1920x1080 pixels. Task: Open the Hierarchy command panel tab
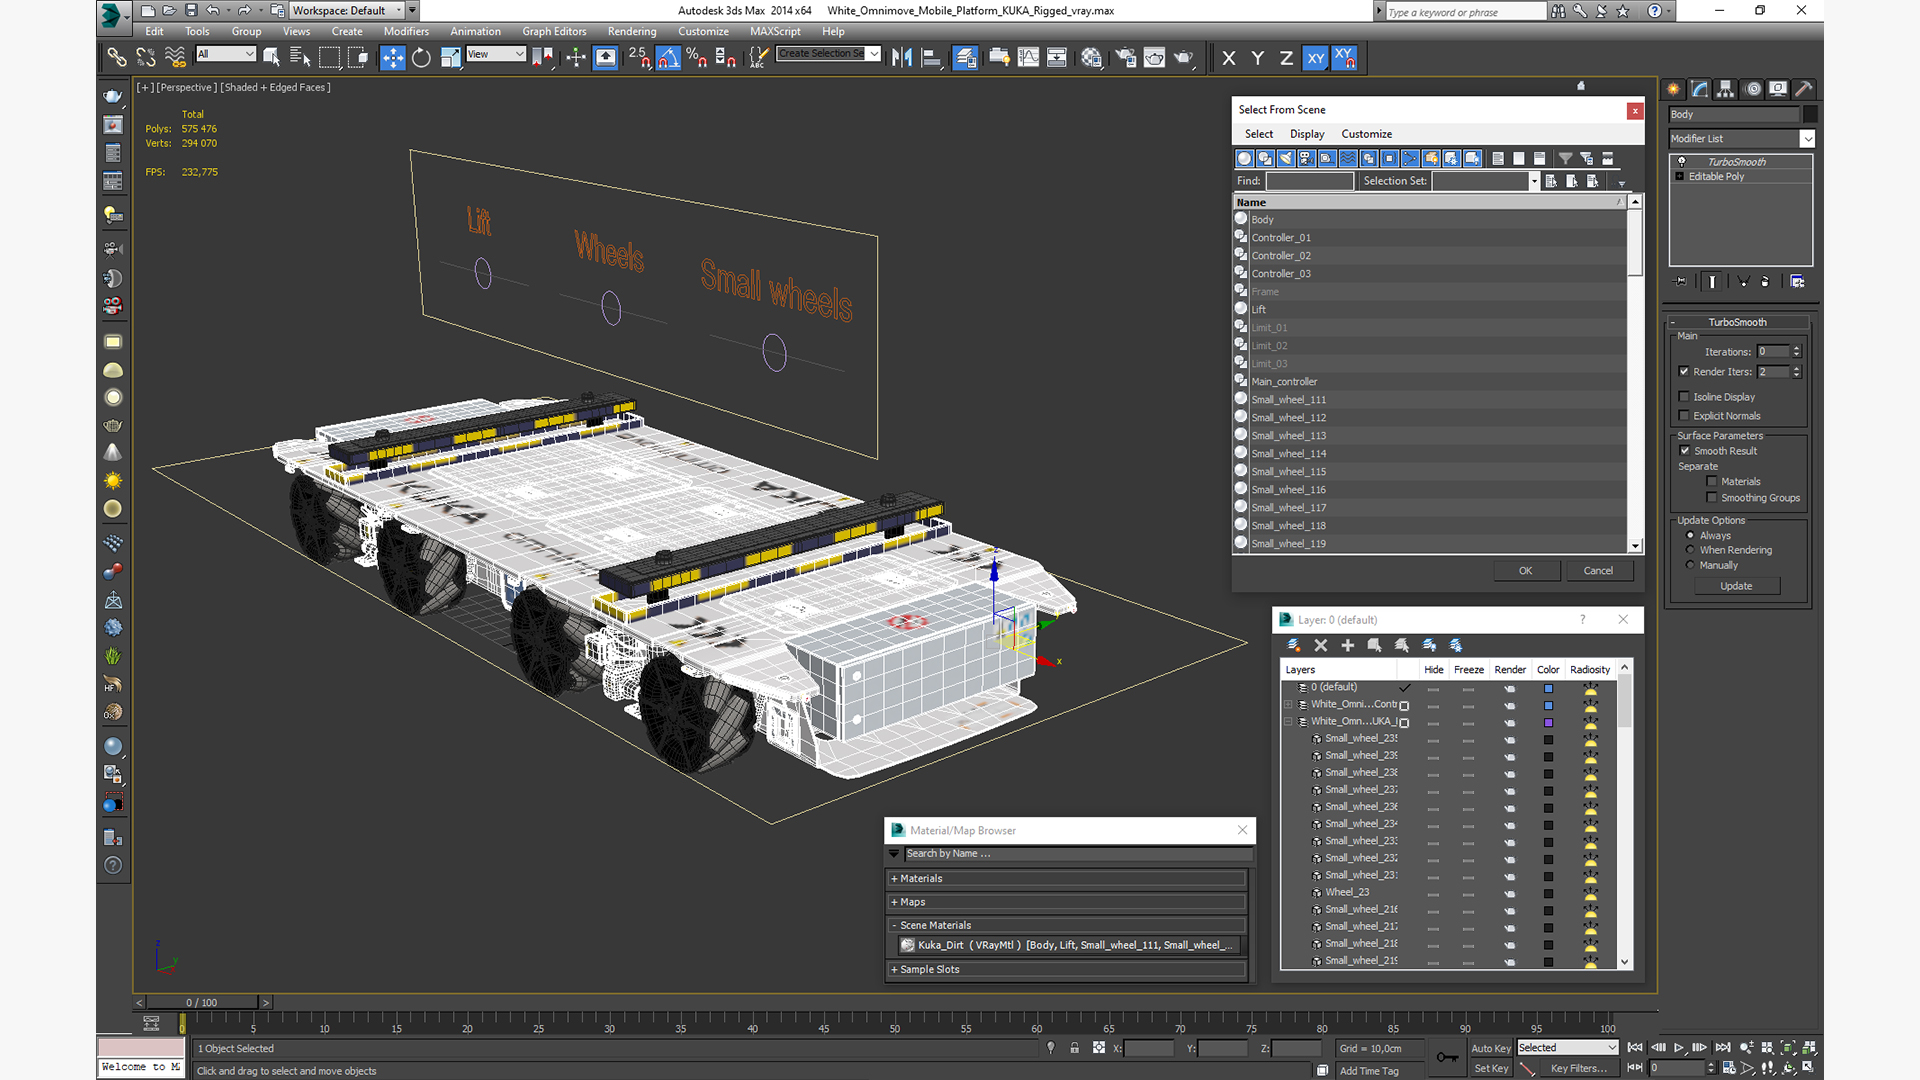point(1725,89)
